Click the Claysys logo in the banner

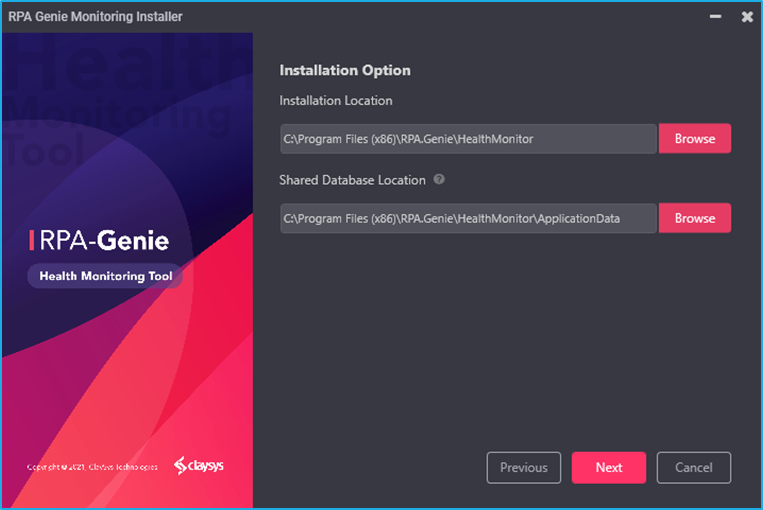click(x=199, y=466)
